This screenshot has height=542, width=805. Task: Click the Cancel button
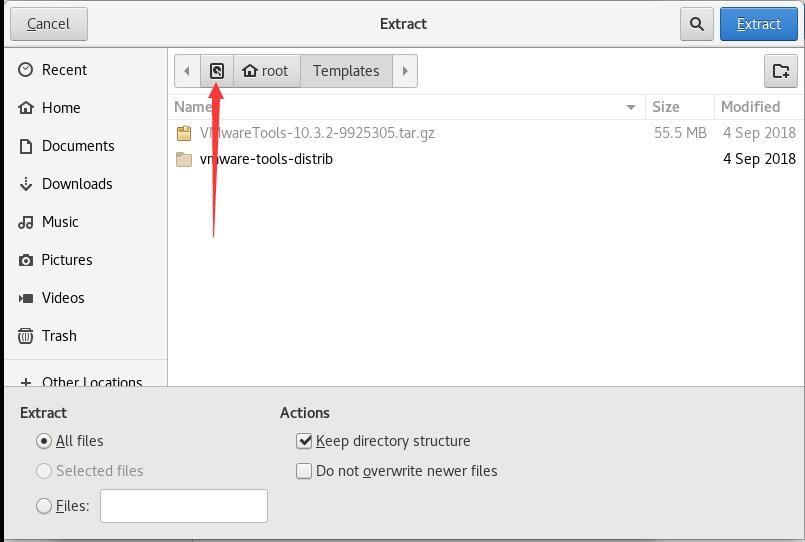click(48, 24)
